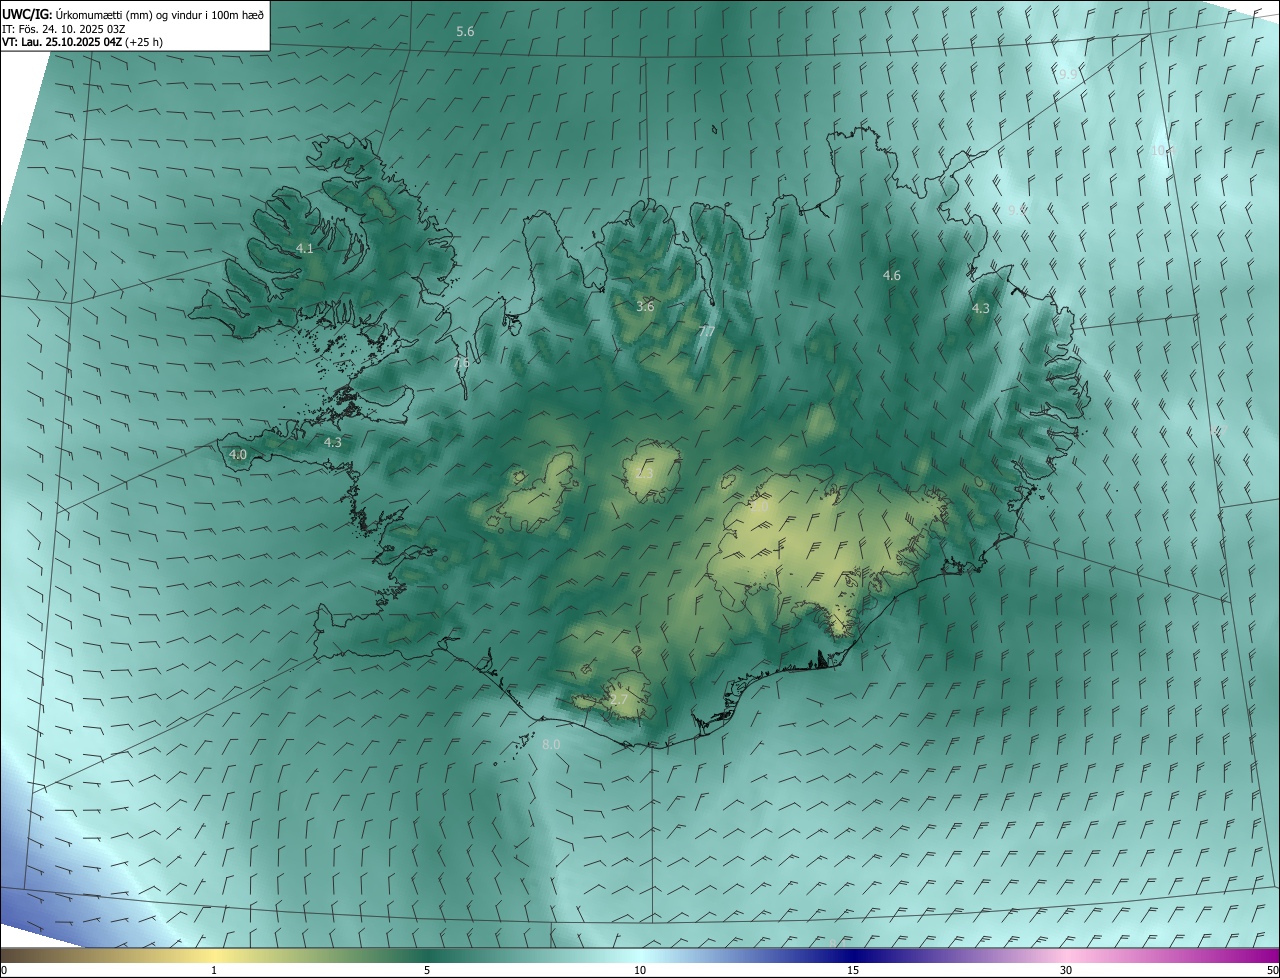
Task: Click the pale yellow segment of the color bar
Action: click(x=214, y=955)
